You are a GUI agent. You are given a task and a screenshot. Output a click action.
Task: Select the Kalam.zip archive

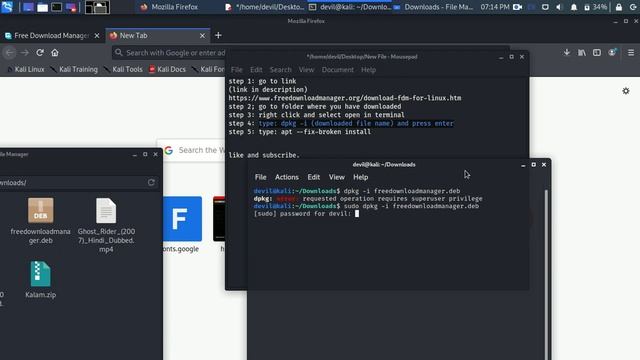coord(40,280)
